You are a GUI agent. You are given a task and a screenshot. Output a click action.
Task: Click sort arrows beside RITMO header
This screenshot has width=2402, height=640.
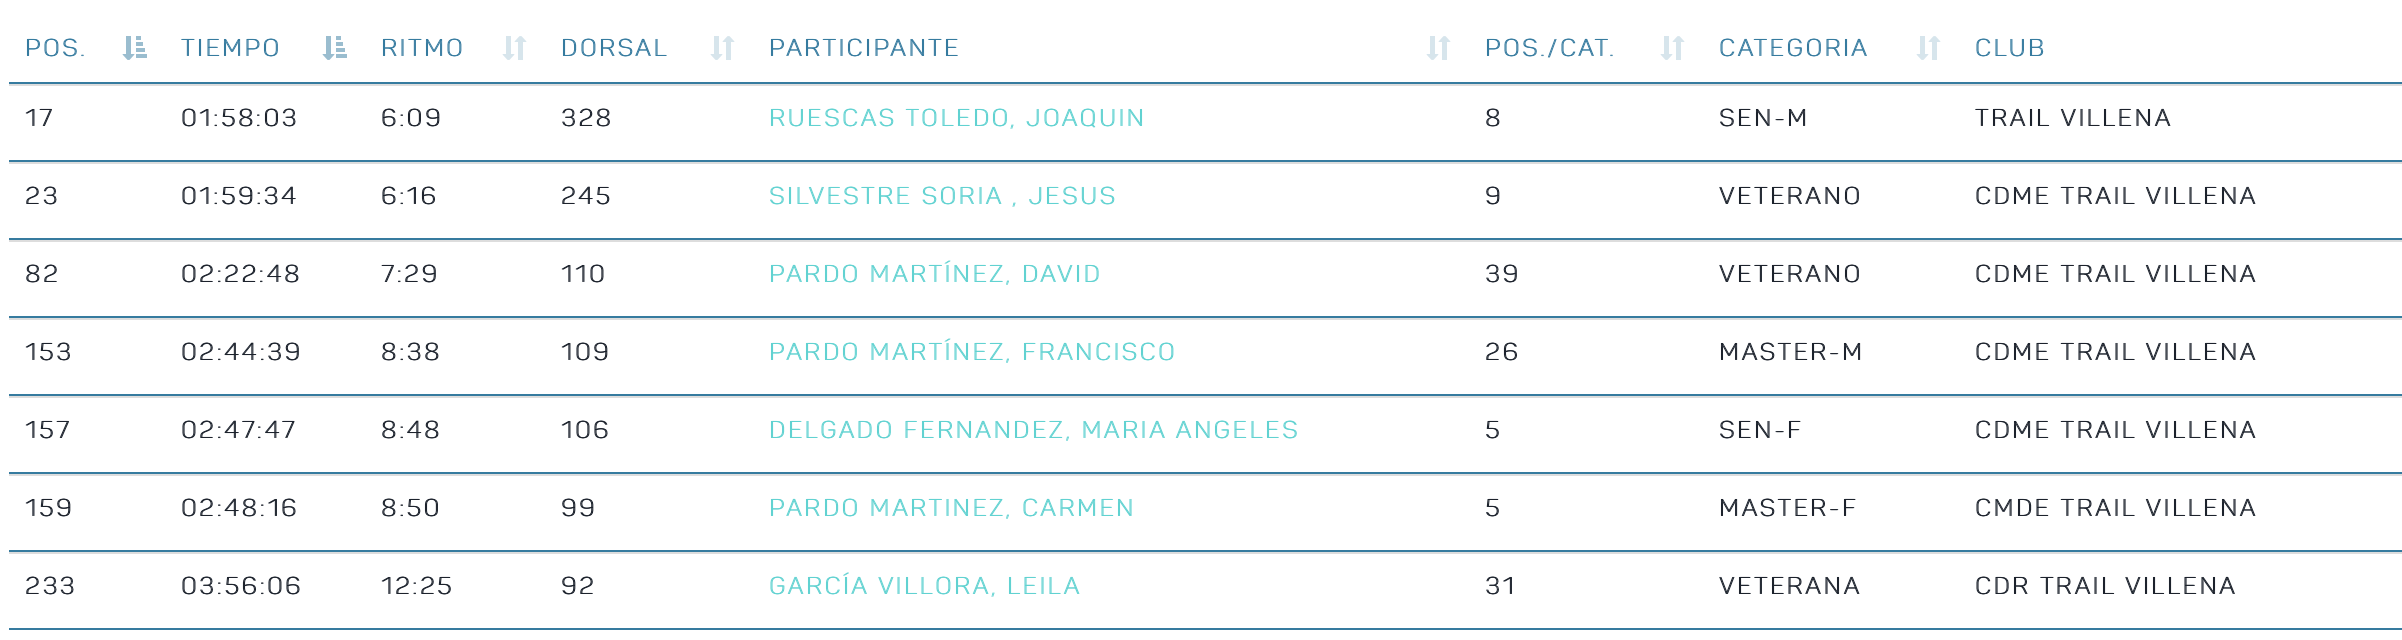point(514,48)
